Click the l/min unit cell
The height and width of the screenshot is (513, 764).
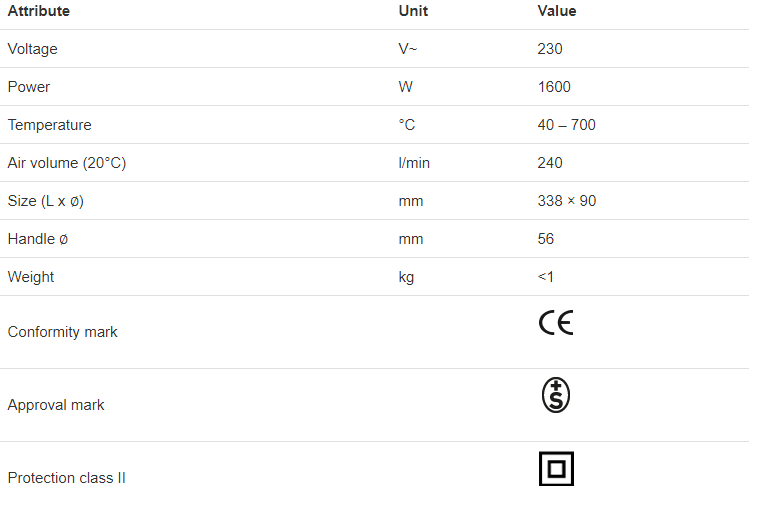click(x=414, y=163)
